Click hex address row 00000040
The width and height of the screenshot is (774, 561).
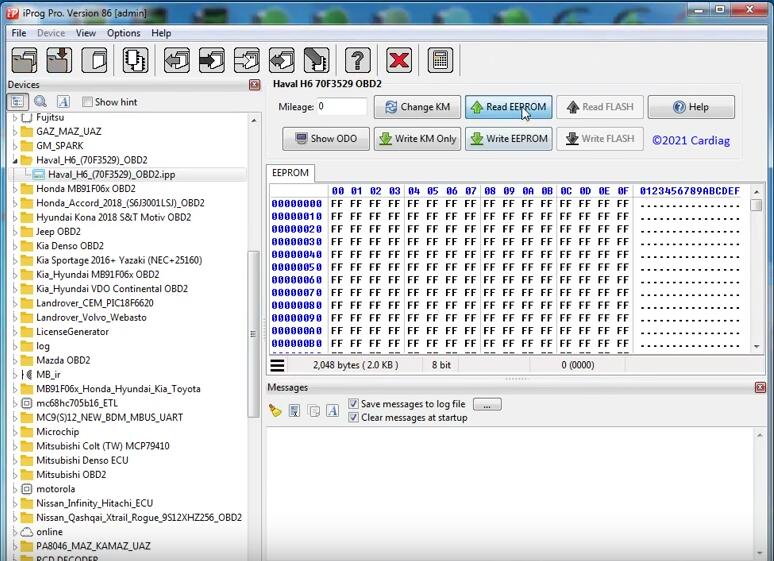coord(297,255)
